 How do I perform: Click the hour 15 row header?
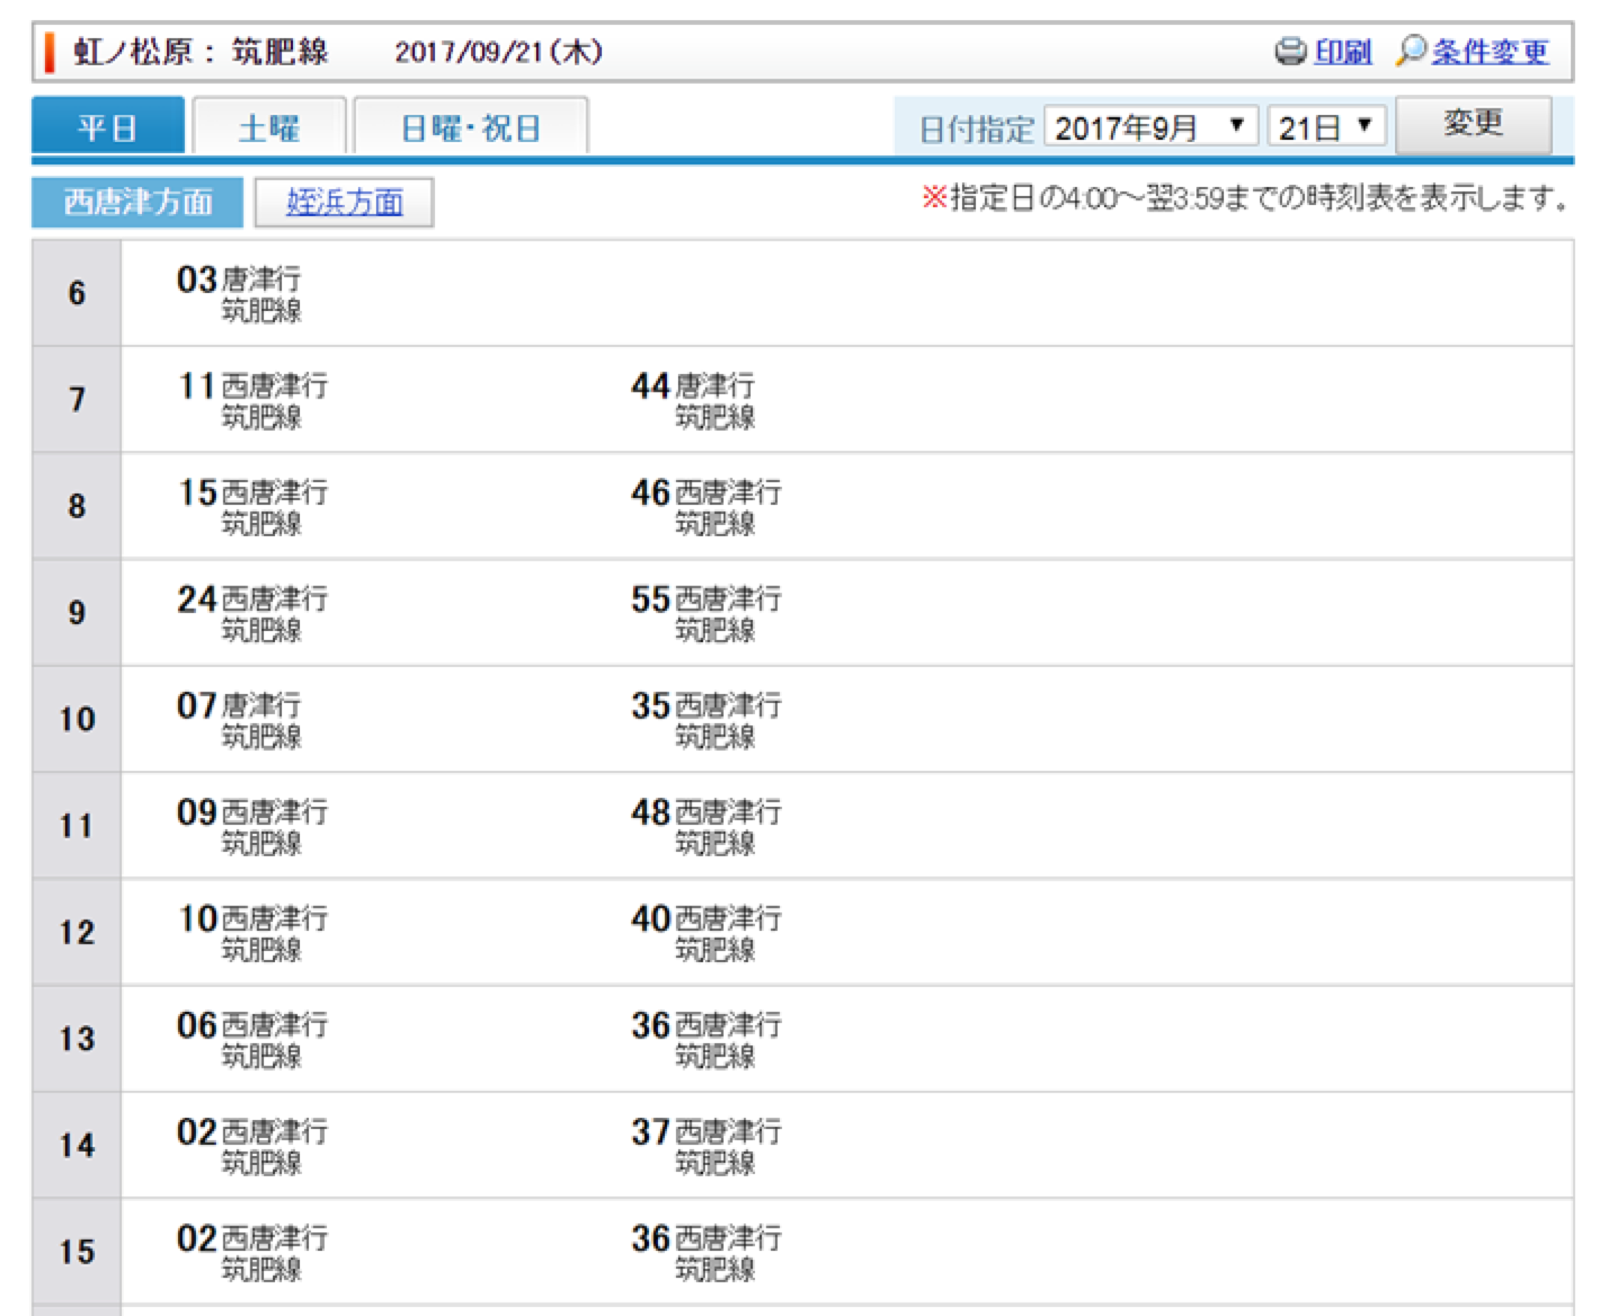click(x=77, y=1251)
